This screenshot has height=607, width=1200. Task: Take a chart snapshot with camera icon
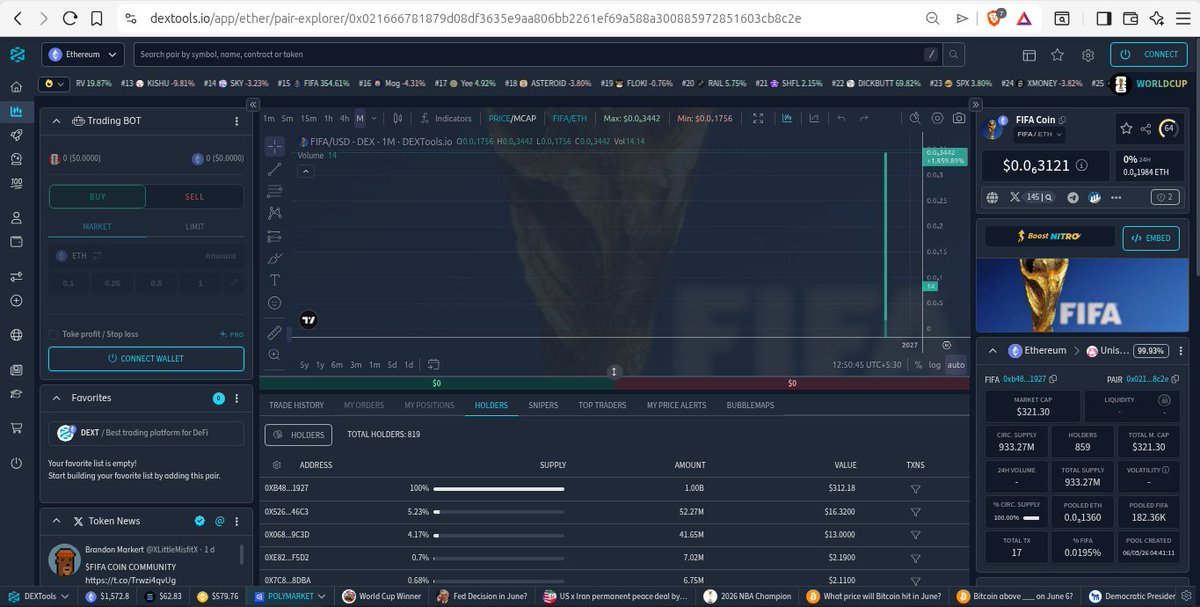pyautogui.click(x=959, y=118)
